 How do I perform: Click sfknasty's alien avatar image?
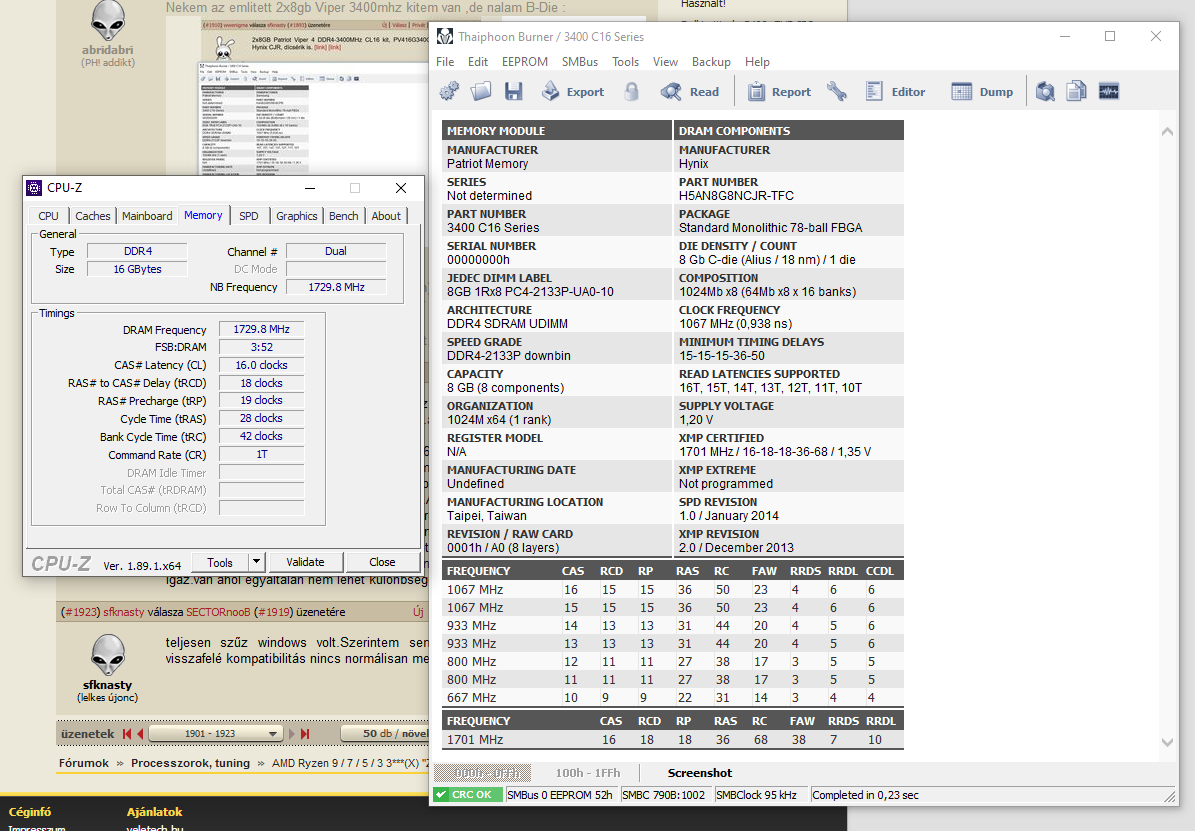pyautogui.click(x=107, y=655)
